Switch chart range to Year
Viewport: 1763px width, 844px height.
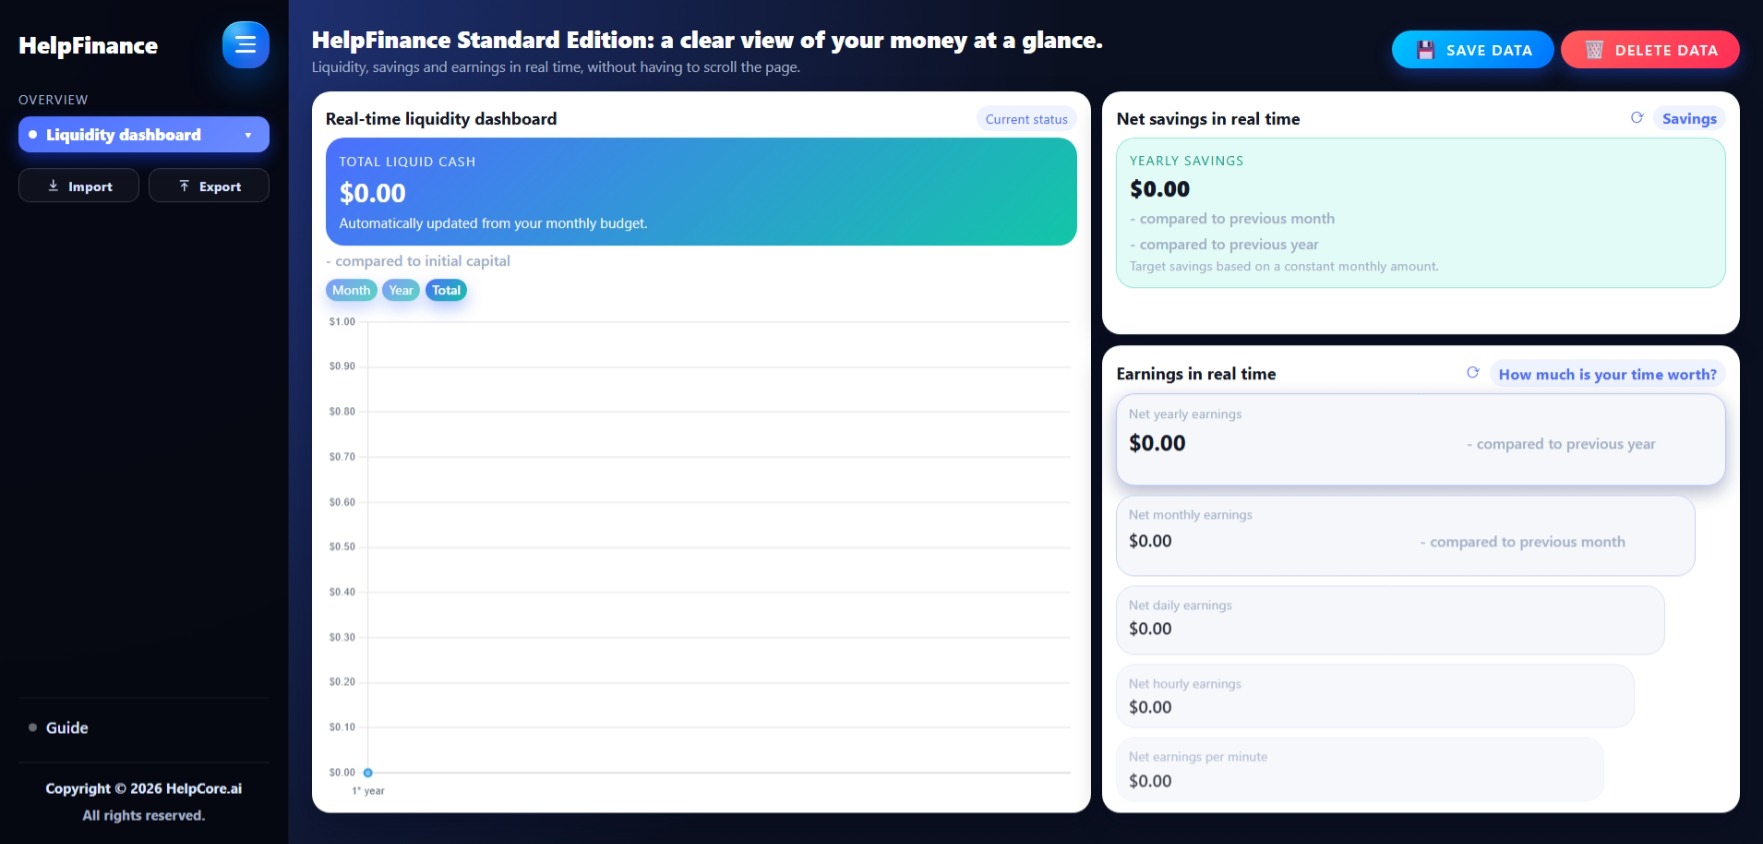(x=401, y=290)
